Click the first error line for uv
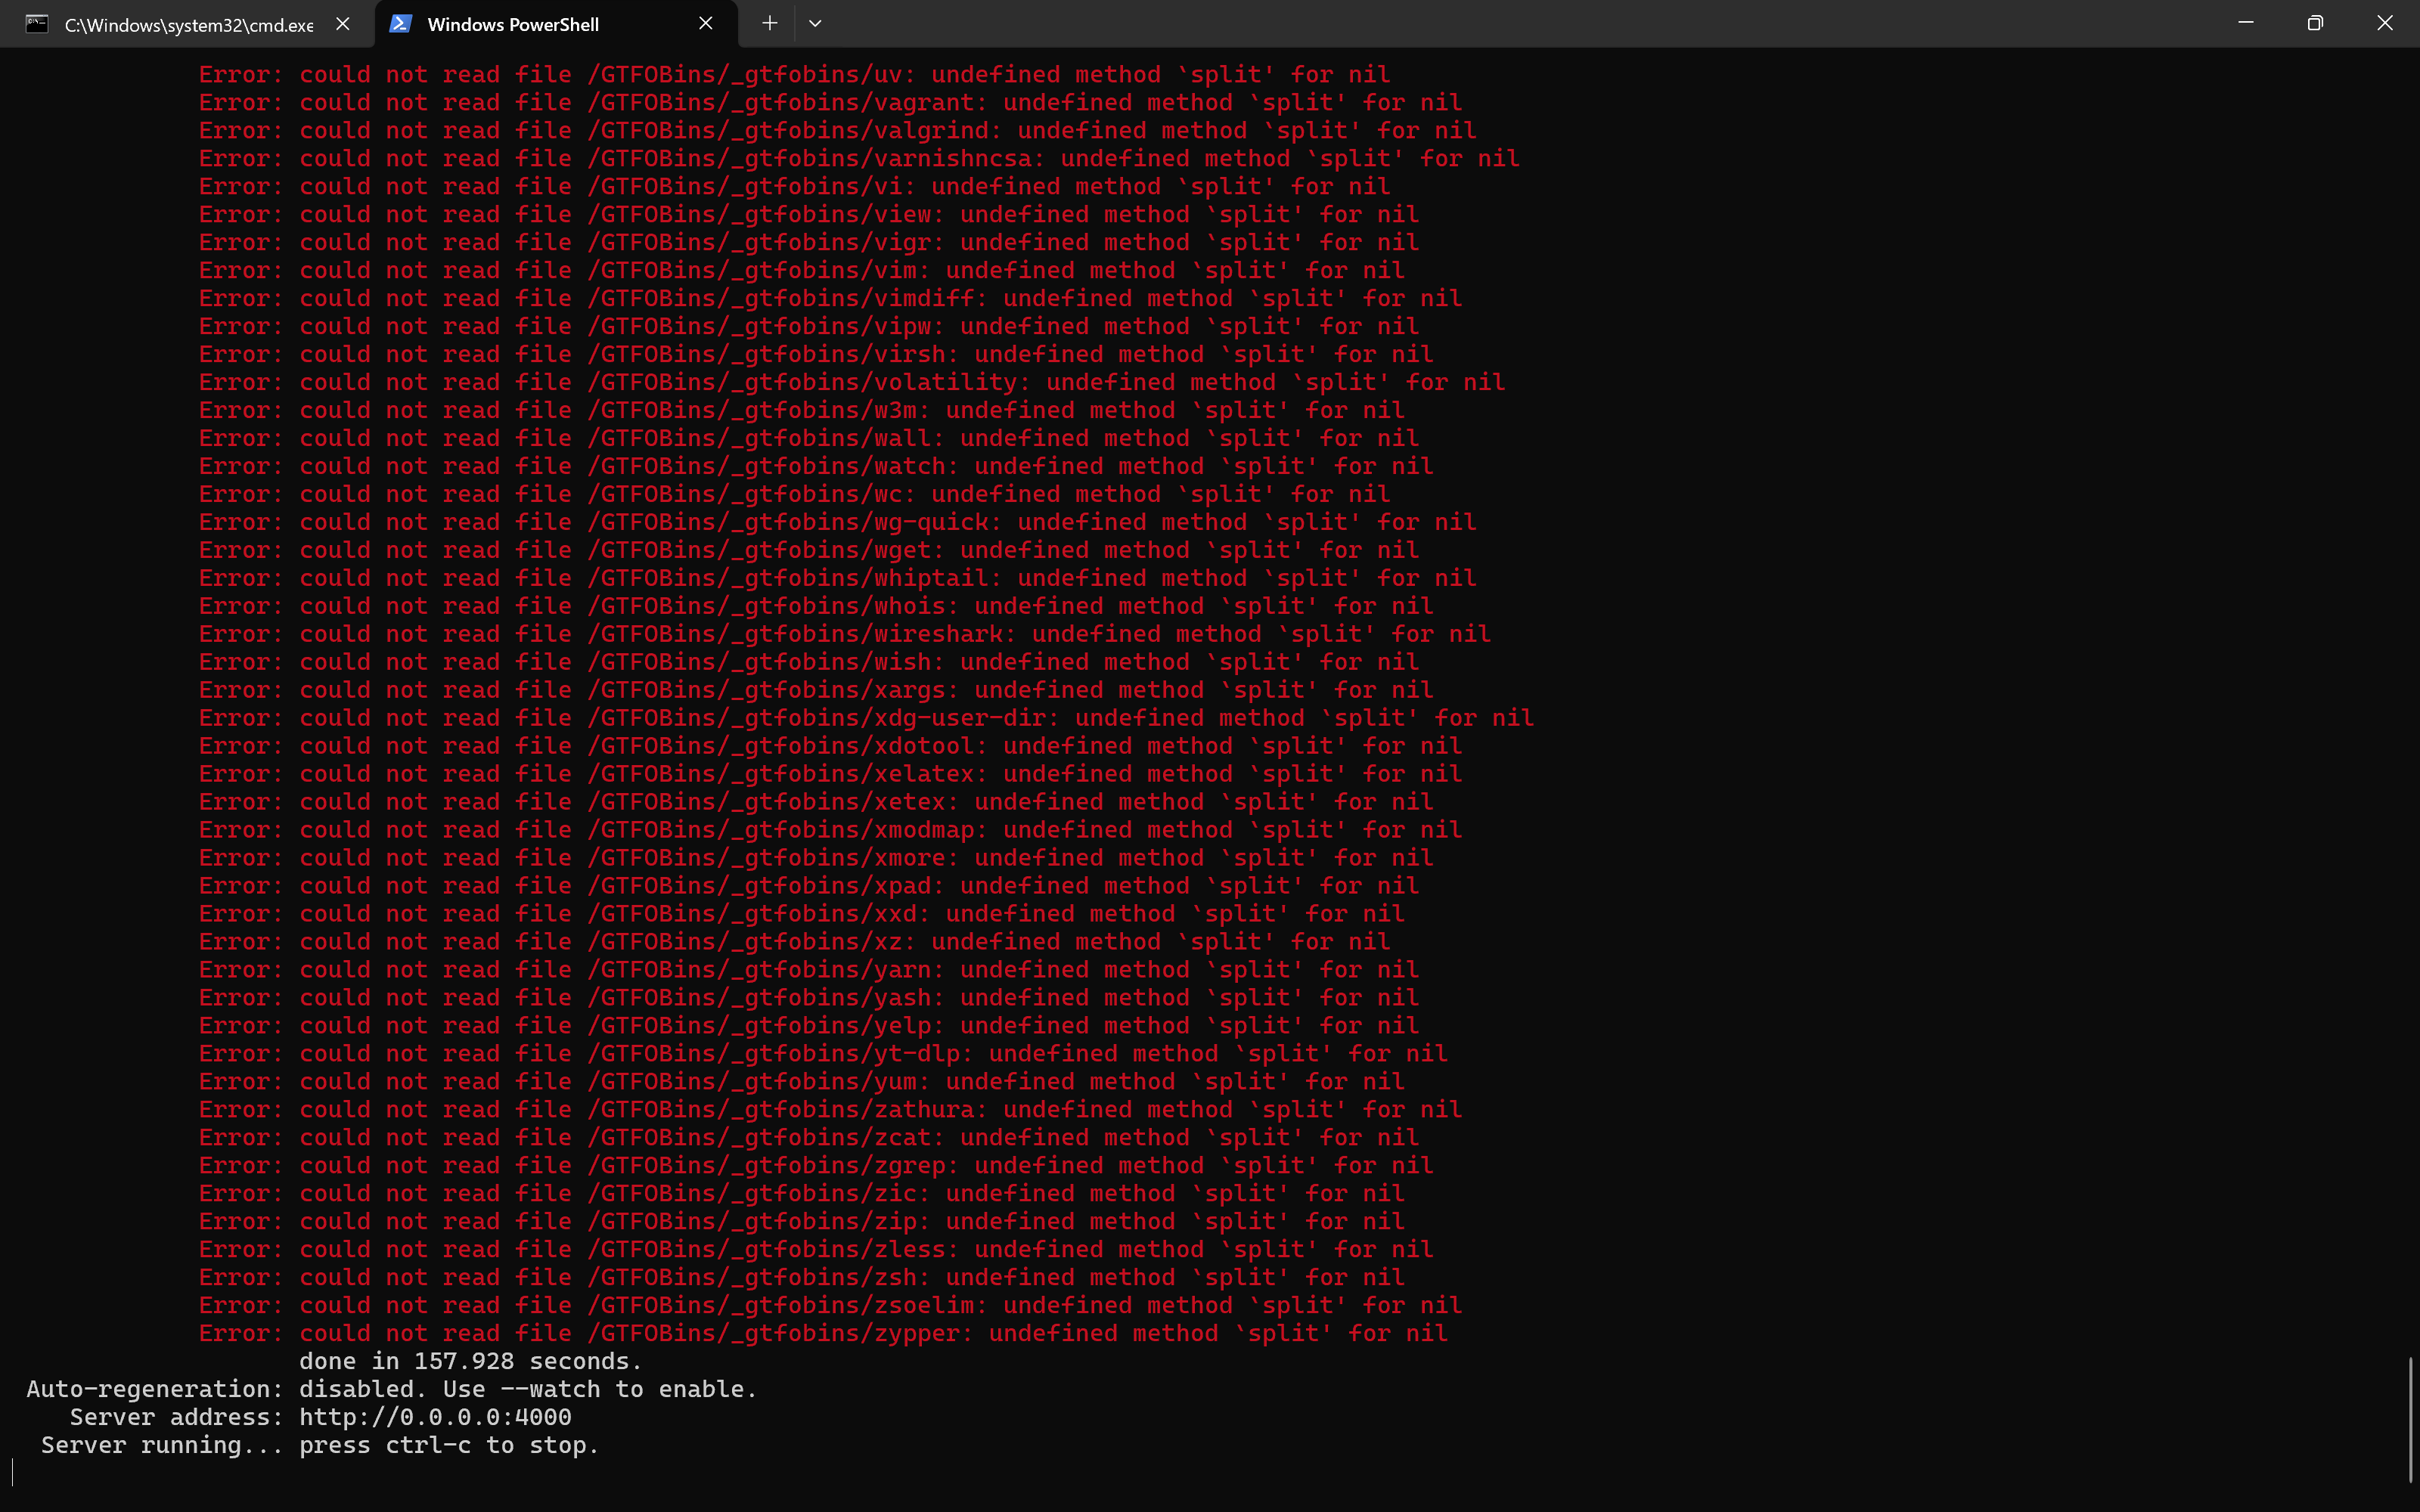 [x=793, y=75]
